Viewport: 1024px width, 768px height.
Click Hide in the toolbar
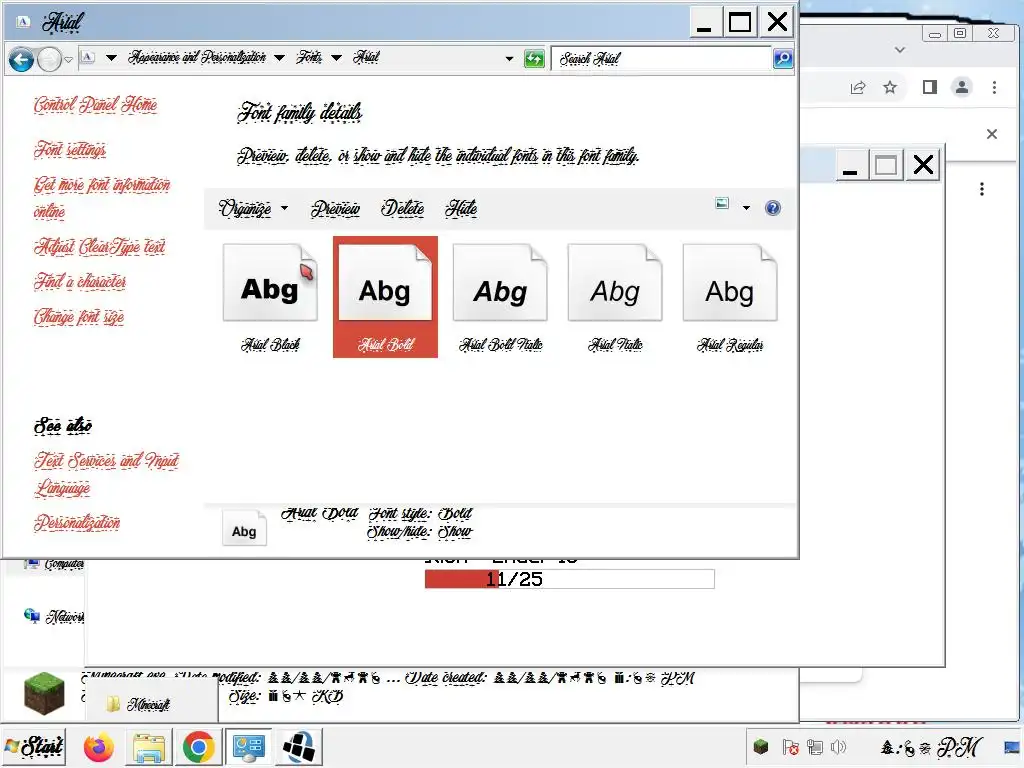[461, 208]
